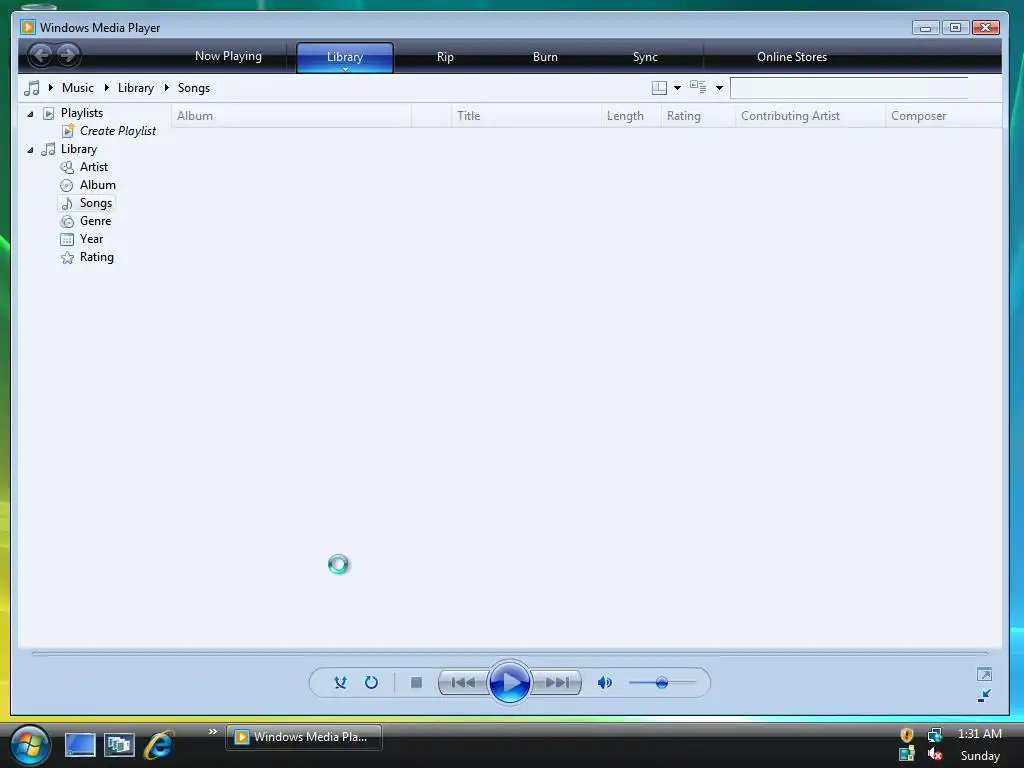Switch to the Library tab
The image size is (1024, 768).
click(345, 57)
